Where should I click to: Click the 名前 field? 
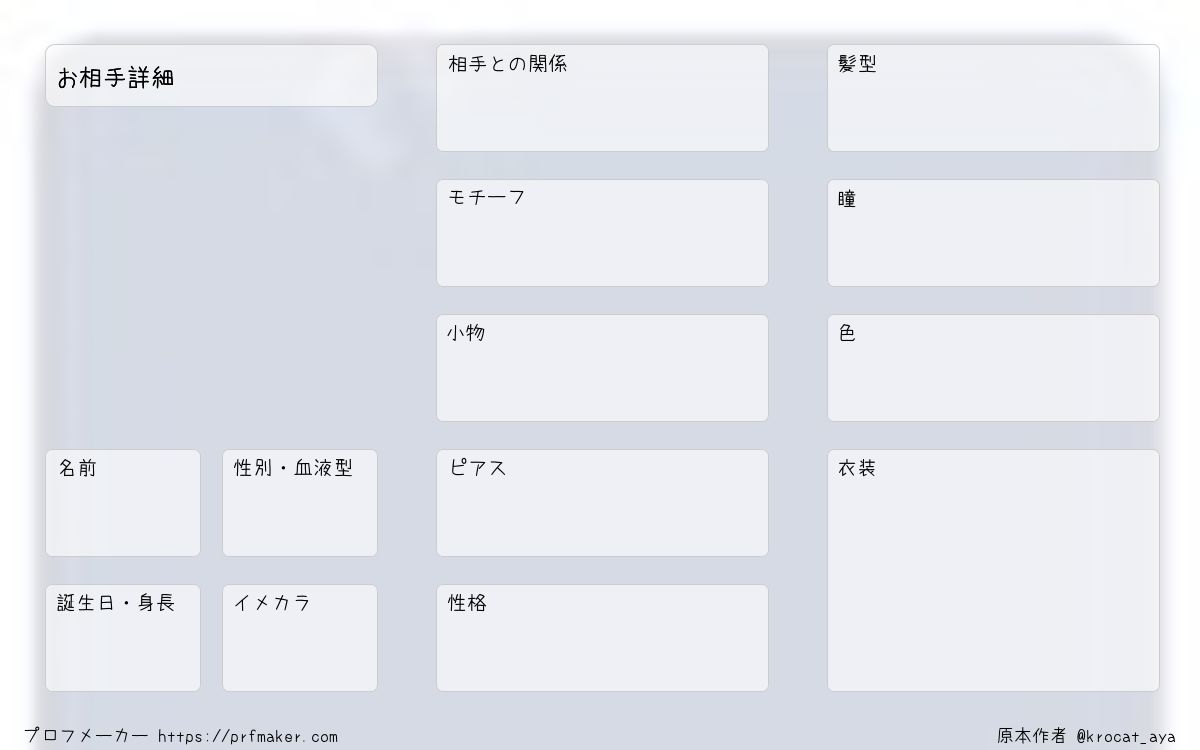click(x=123, y=503)
